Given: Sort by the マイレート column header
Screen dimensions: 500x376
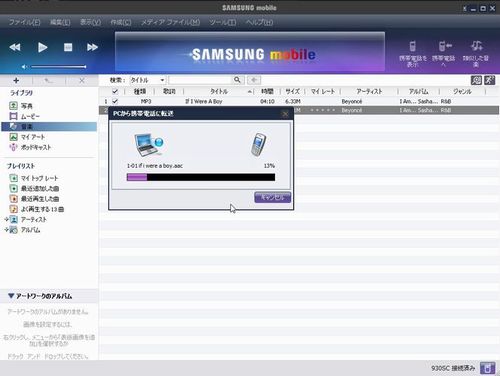Looking at the screenshot, I should 323,91.
